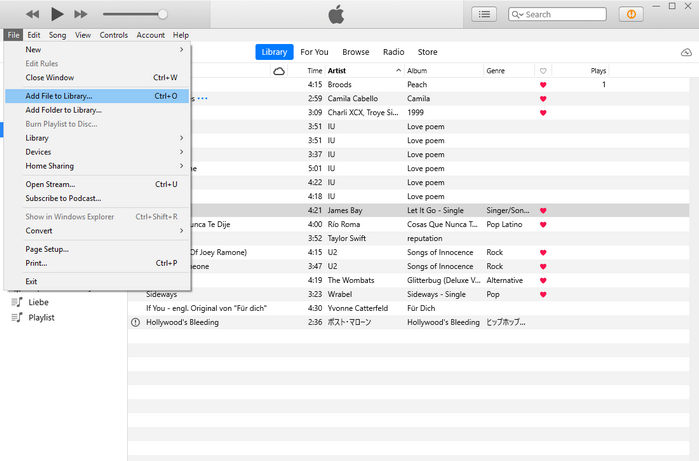Open the Song menu
Viewport: 699px width, 461px height.
click(x=57, y=35)
